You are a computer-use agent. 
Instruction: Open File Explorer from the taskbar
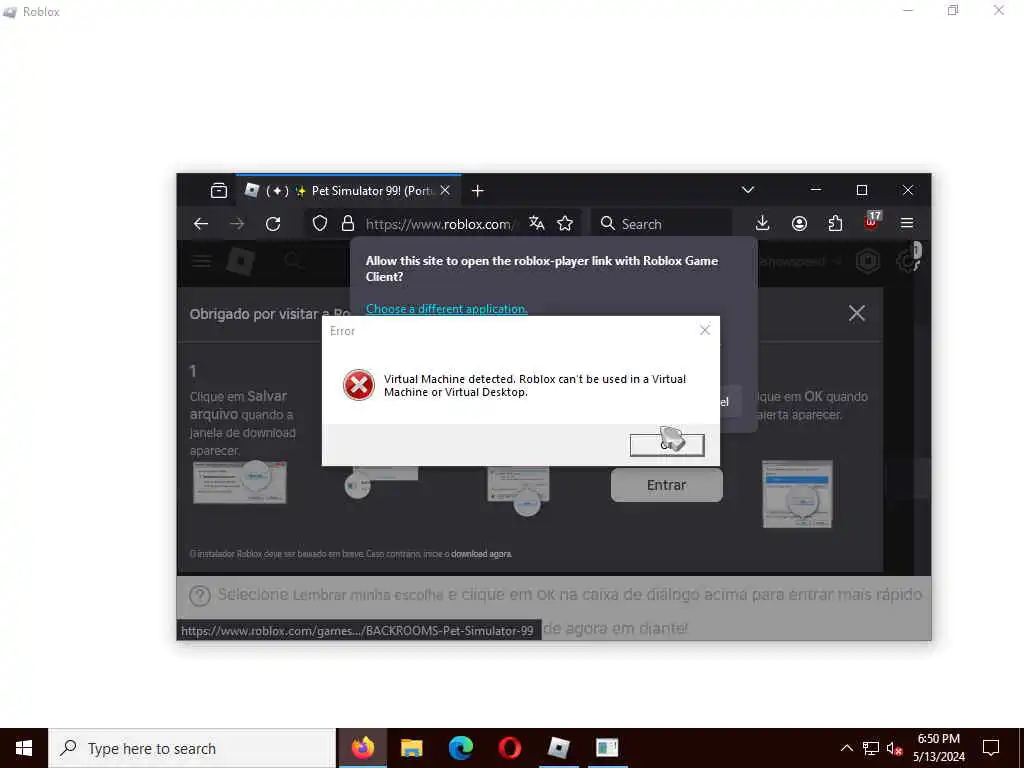(x=411, y=748)
